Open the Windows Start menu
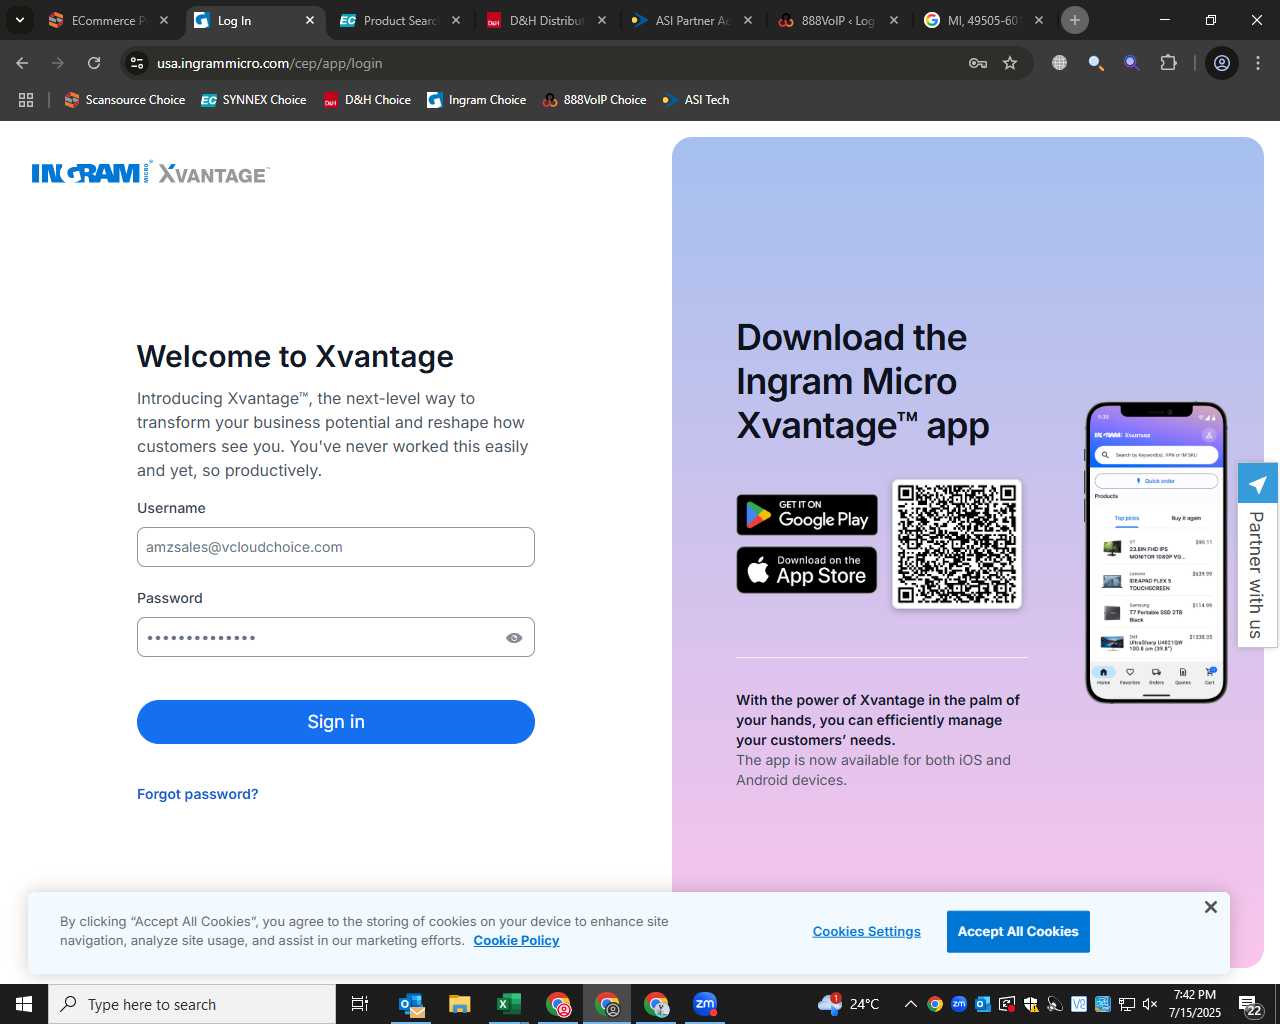Viewport: 1280px width, 1024px height. point(24,1004)
